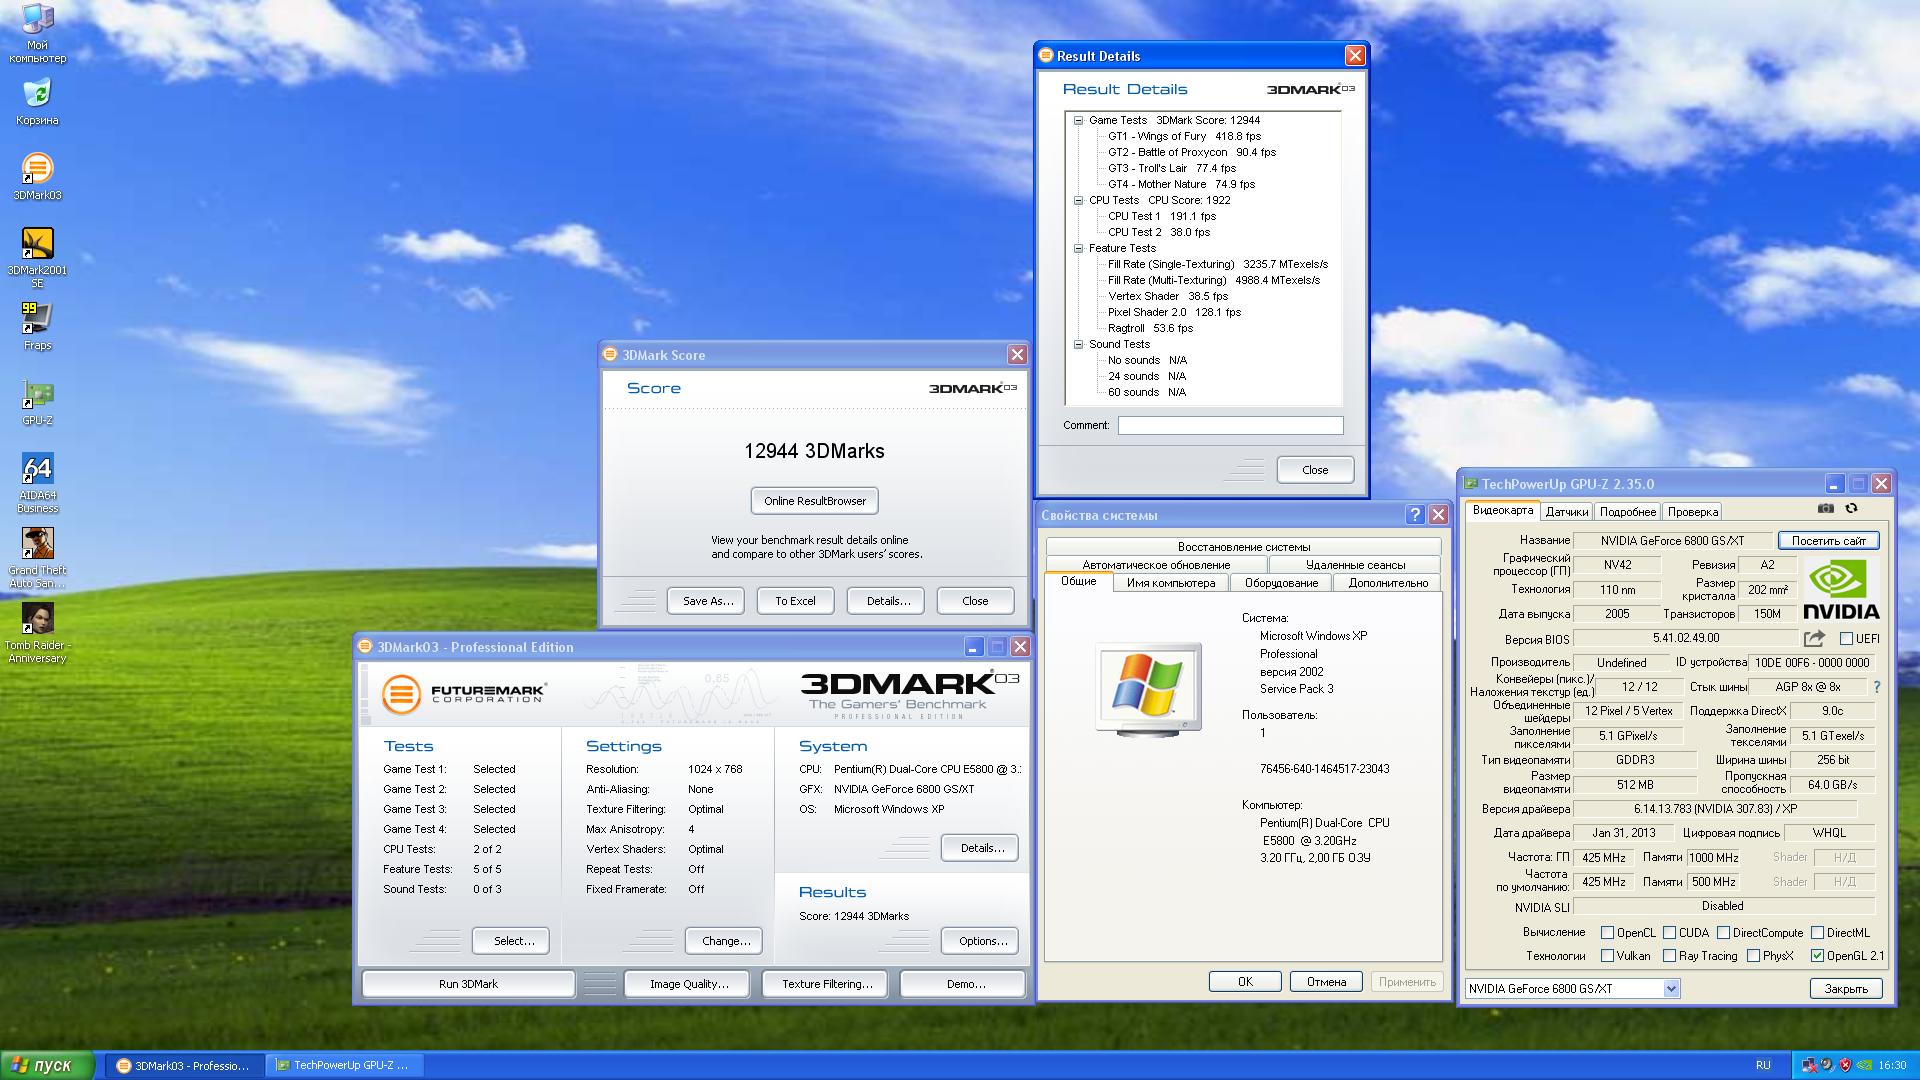Click the GPU-Z screenshot camera icon
Screen dimensions: 1920x1080
[x=1825, y=509]
